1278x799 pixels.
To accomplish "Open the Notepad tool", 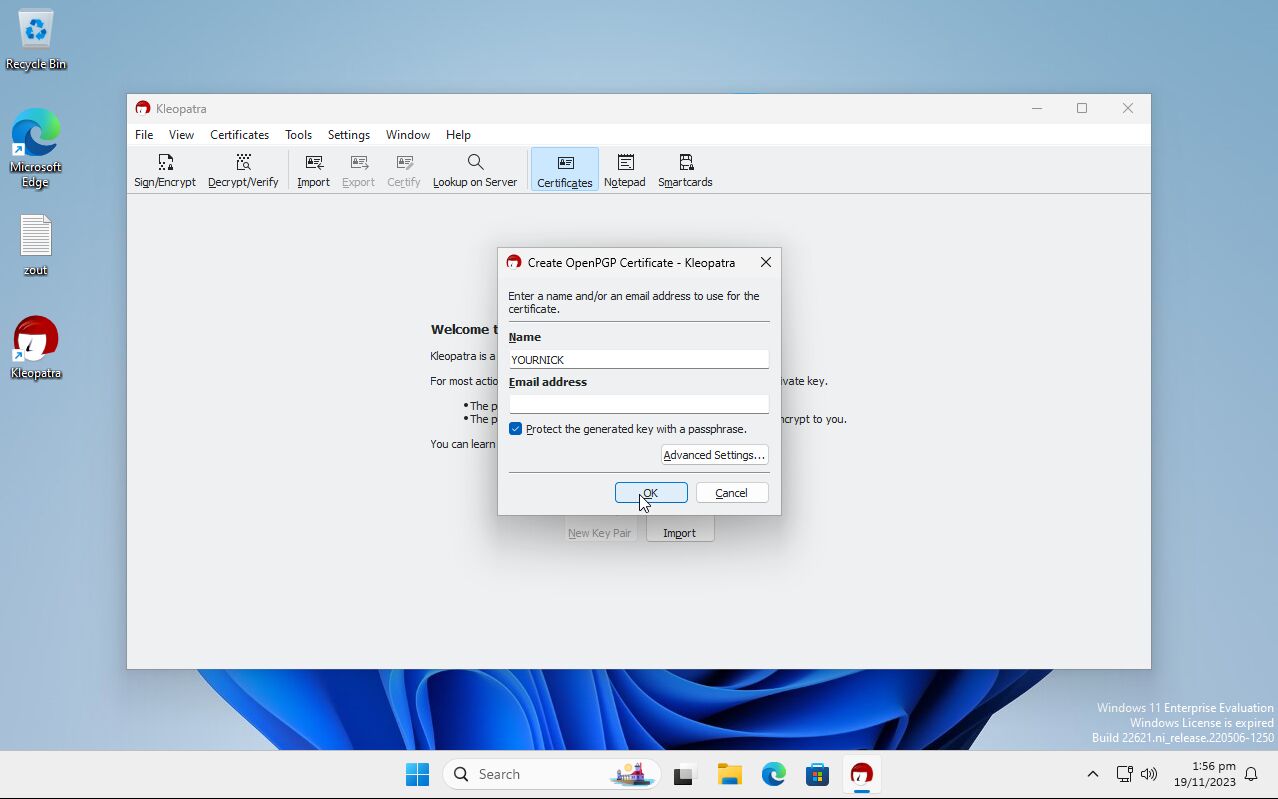I will tap(625, 170).
